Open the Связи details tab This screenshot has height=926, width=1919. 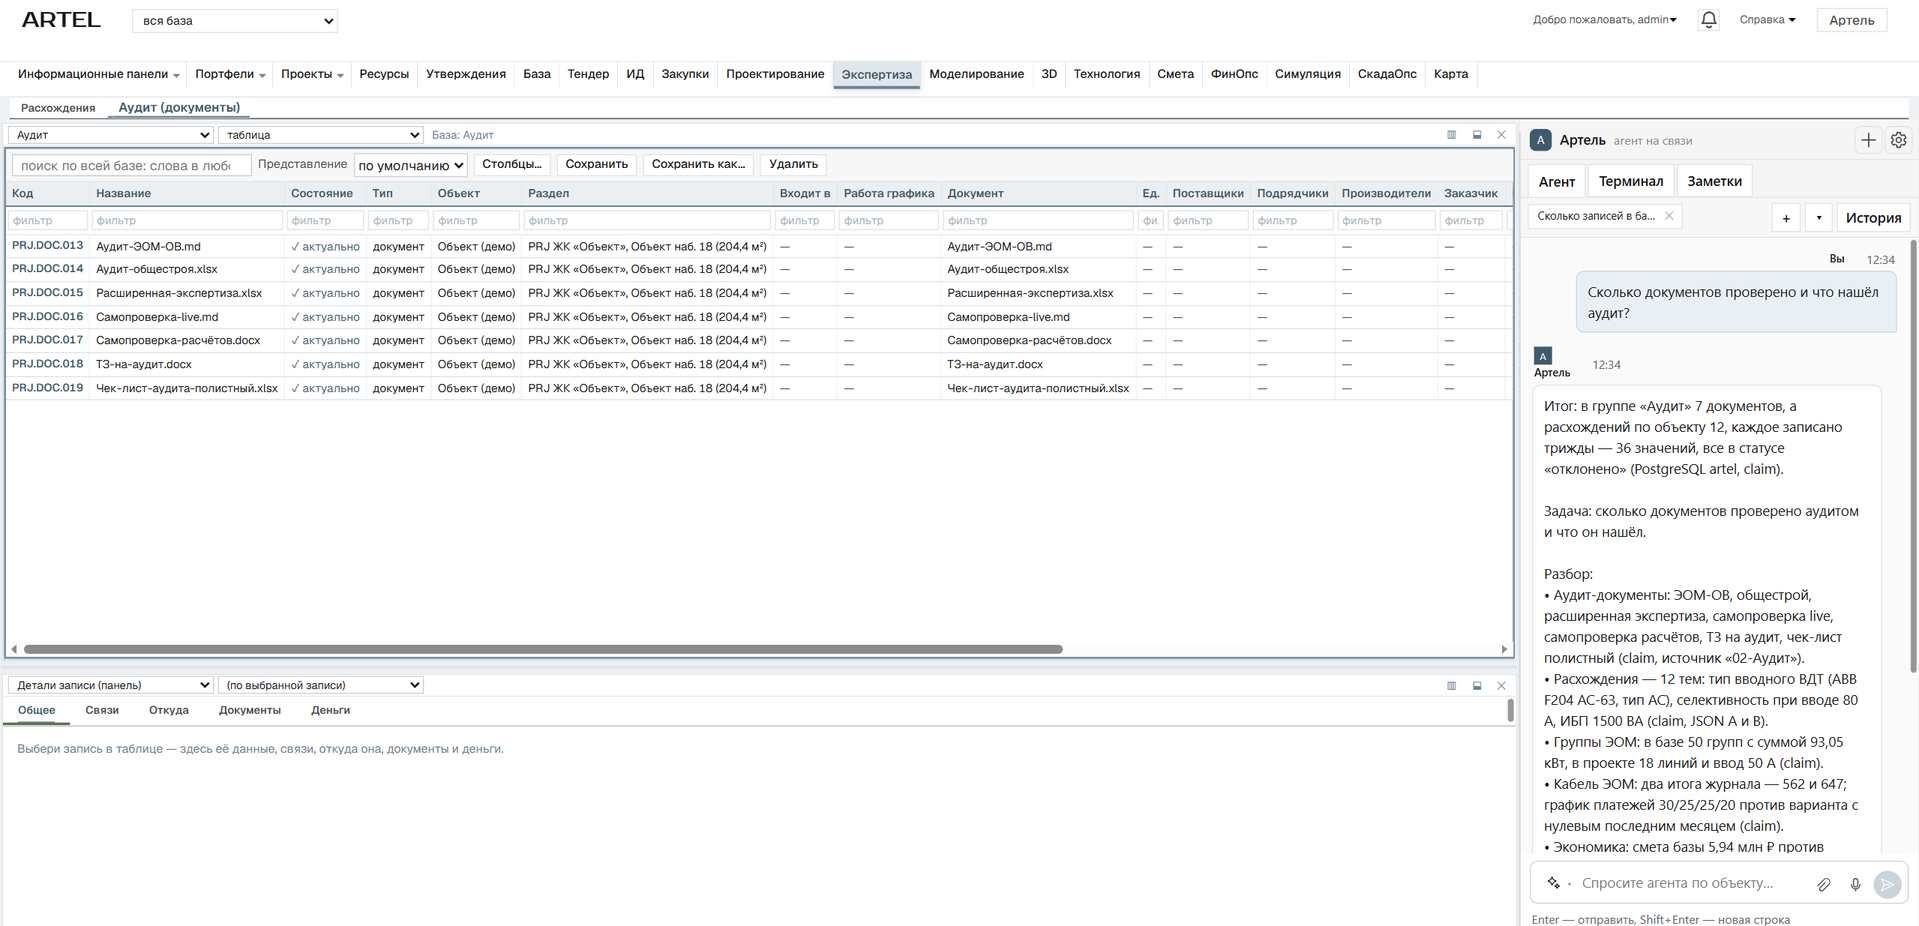102,710
